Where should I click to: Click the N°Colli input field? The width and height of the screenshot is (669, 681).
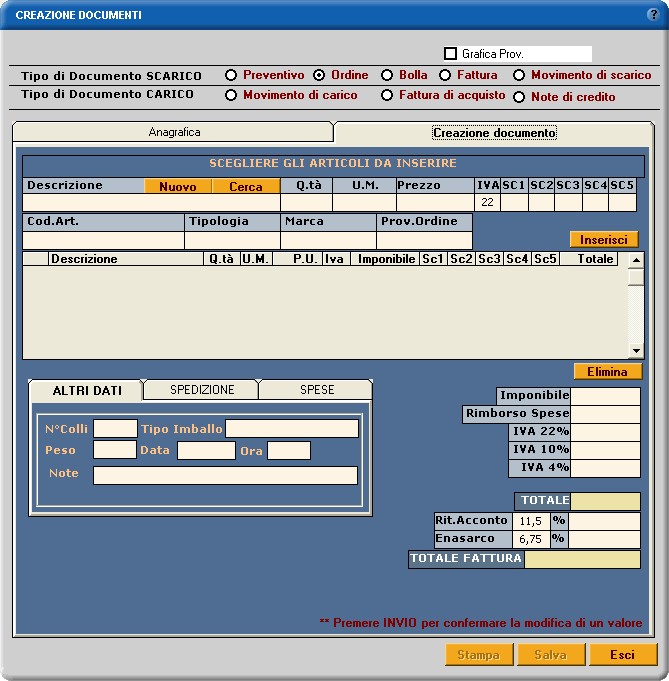tap(115, 429)
